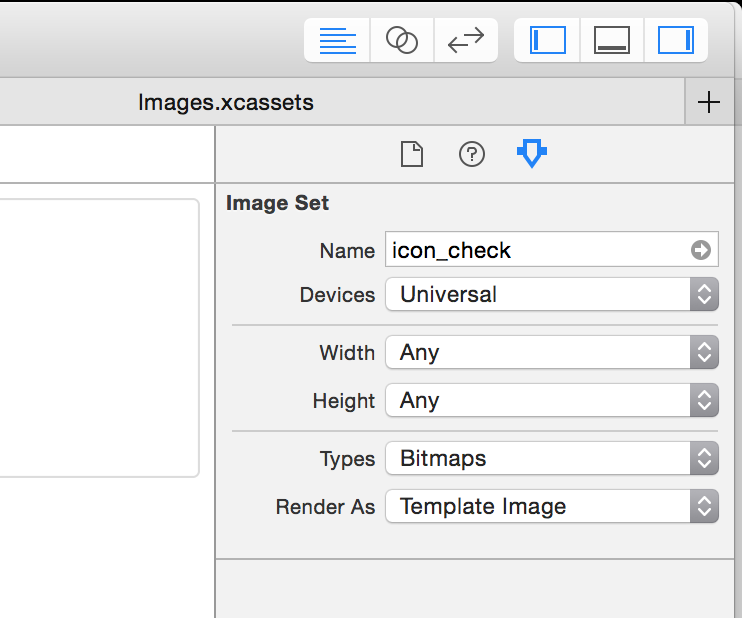Show the Quick Help inspector
The height and width of the screenshot is (618, 742).
[472, 154]
